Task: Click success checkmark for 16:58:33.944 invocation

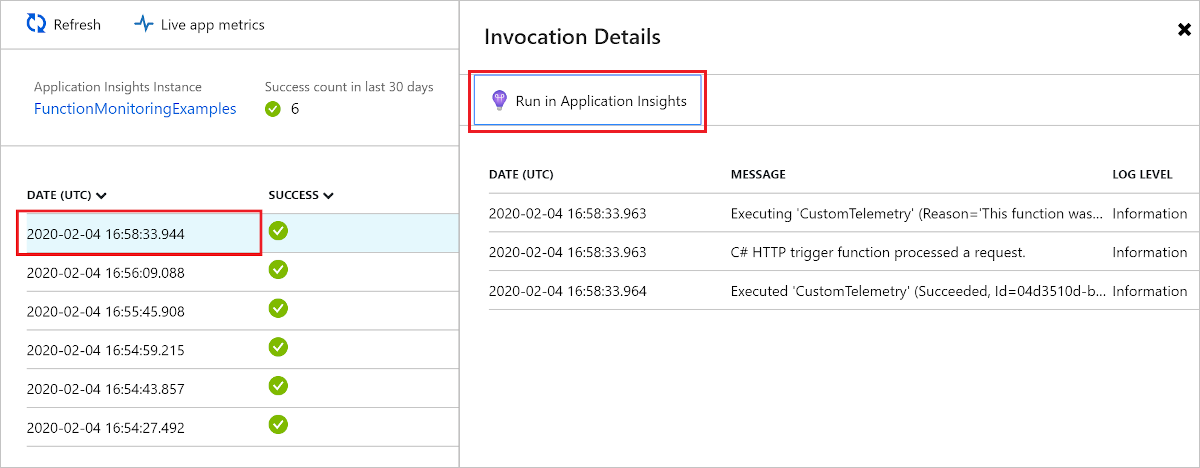Action: 278,231
